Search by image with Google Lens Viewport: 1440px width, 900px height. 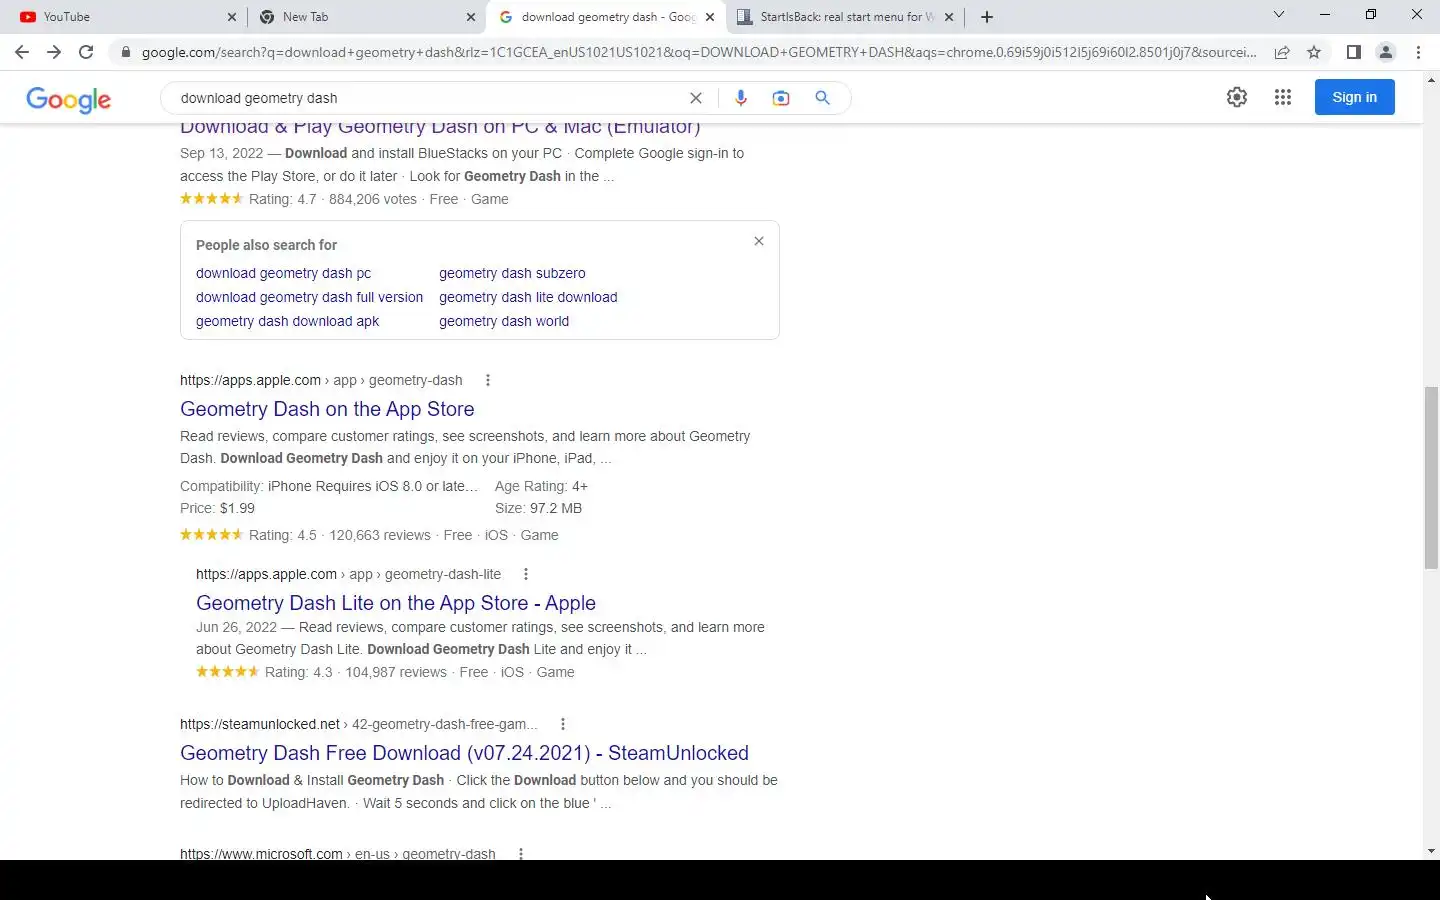tap(781, 98)
